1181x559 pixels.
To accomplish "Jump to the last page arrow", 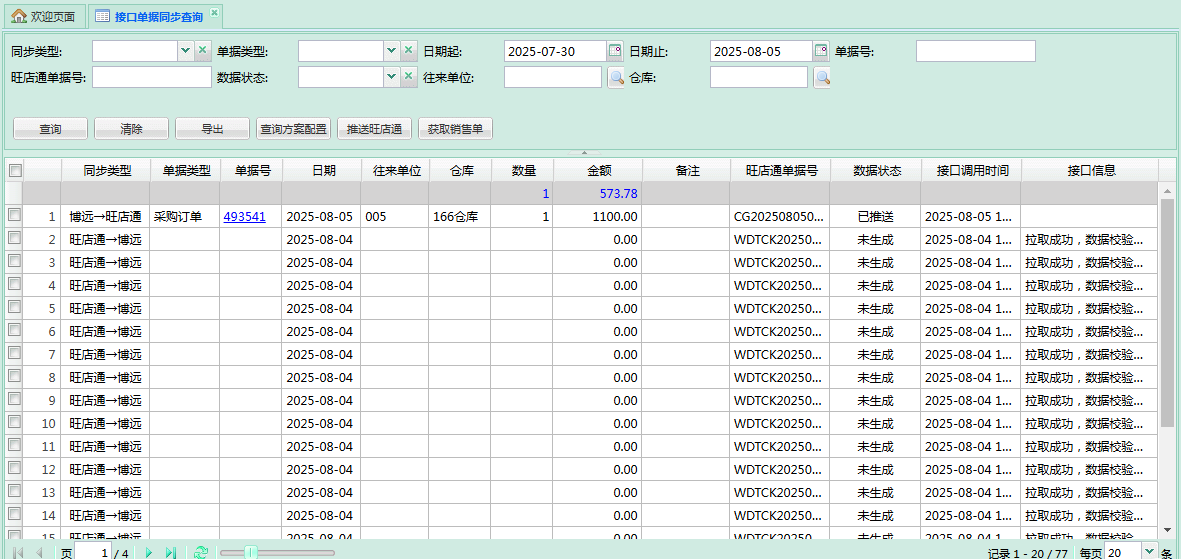I will (x=170, y=552).
